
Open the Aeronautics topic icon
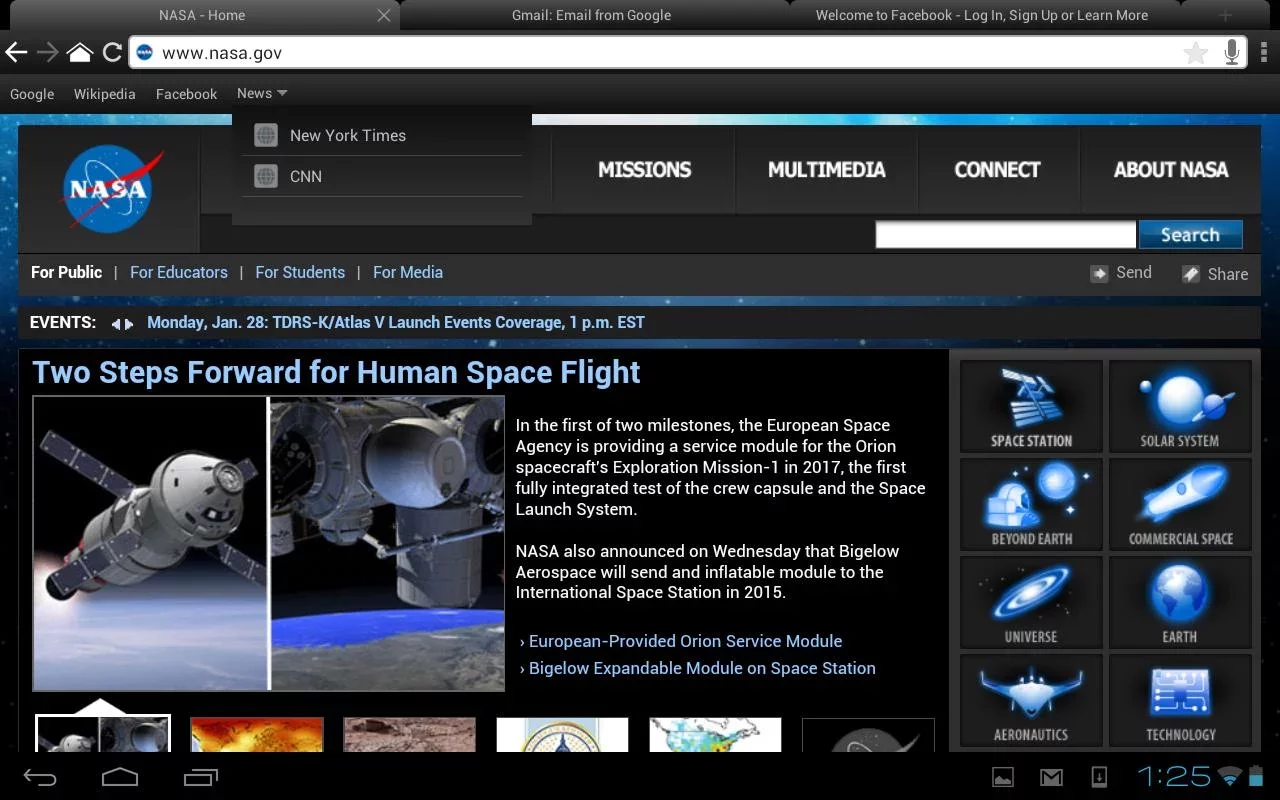1031,700
